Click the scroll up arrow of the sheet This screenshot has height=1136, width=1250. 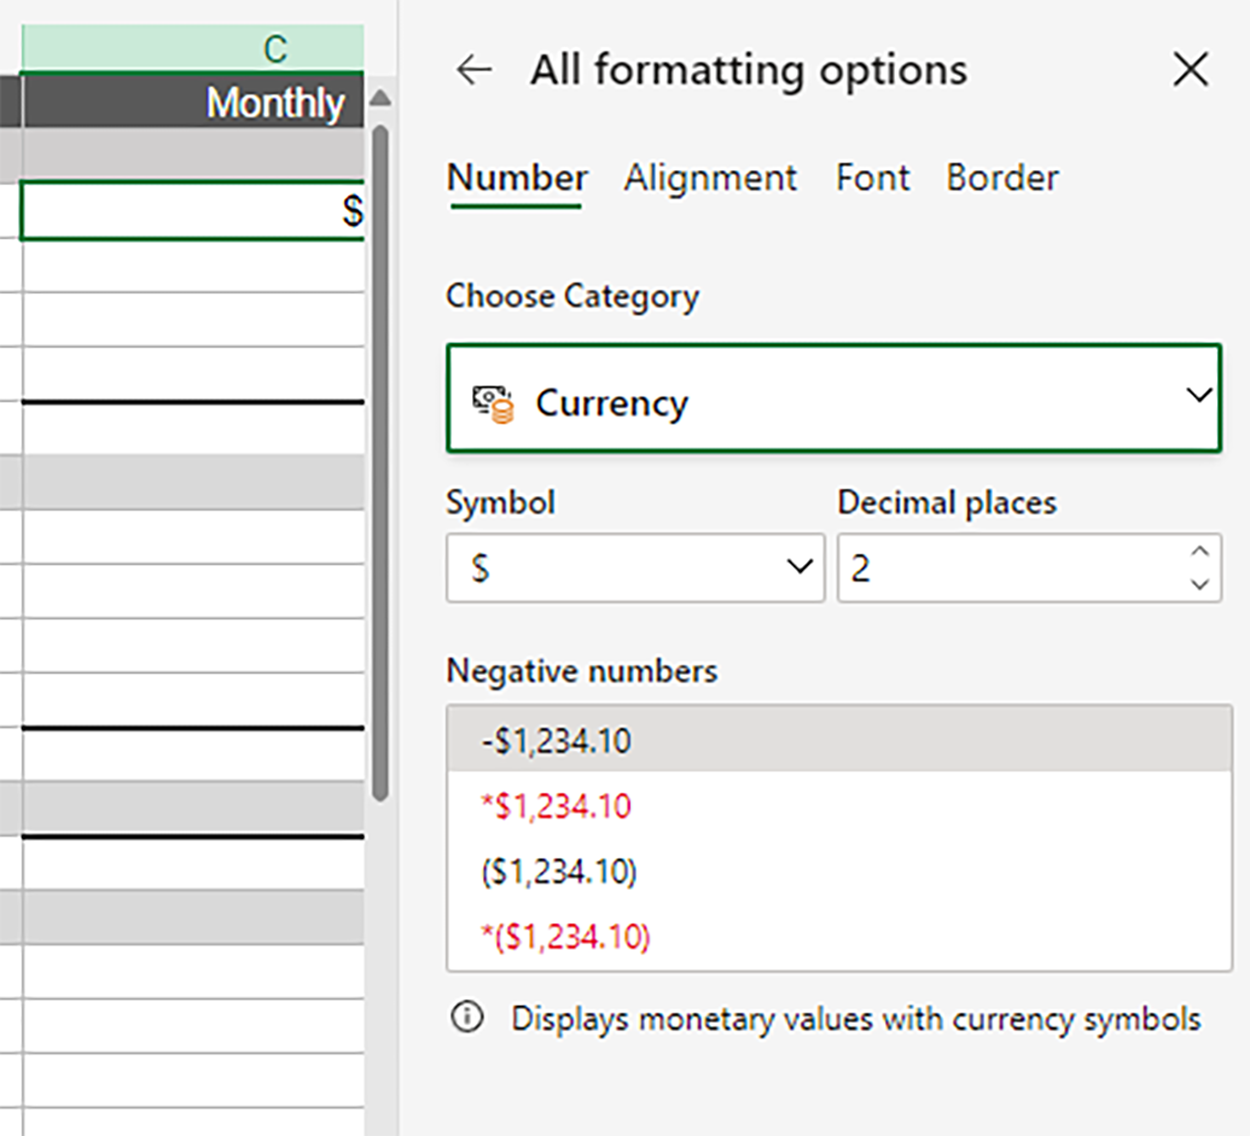[380, 99]
